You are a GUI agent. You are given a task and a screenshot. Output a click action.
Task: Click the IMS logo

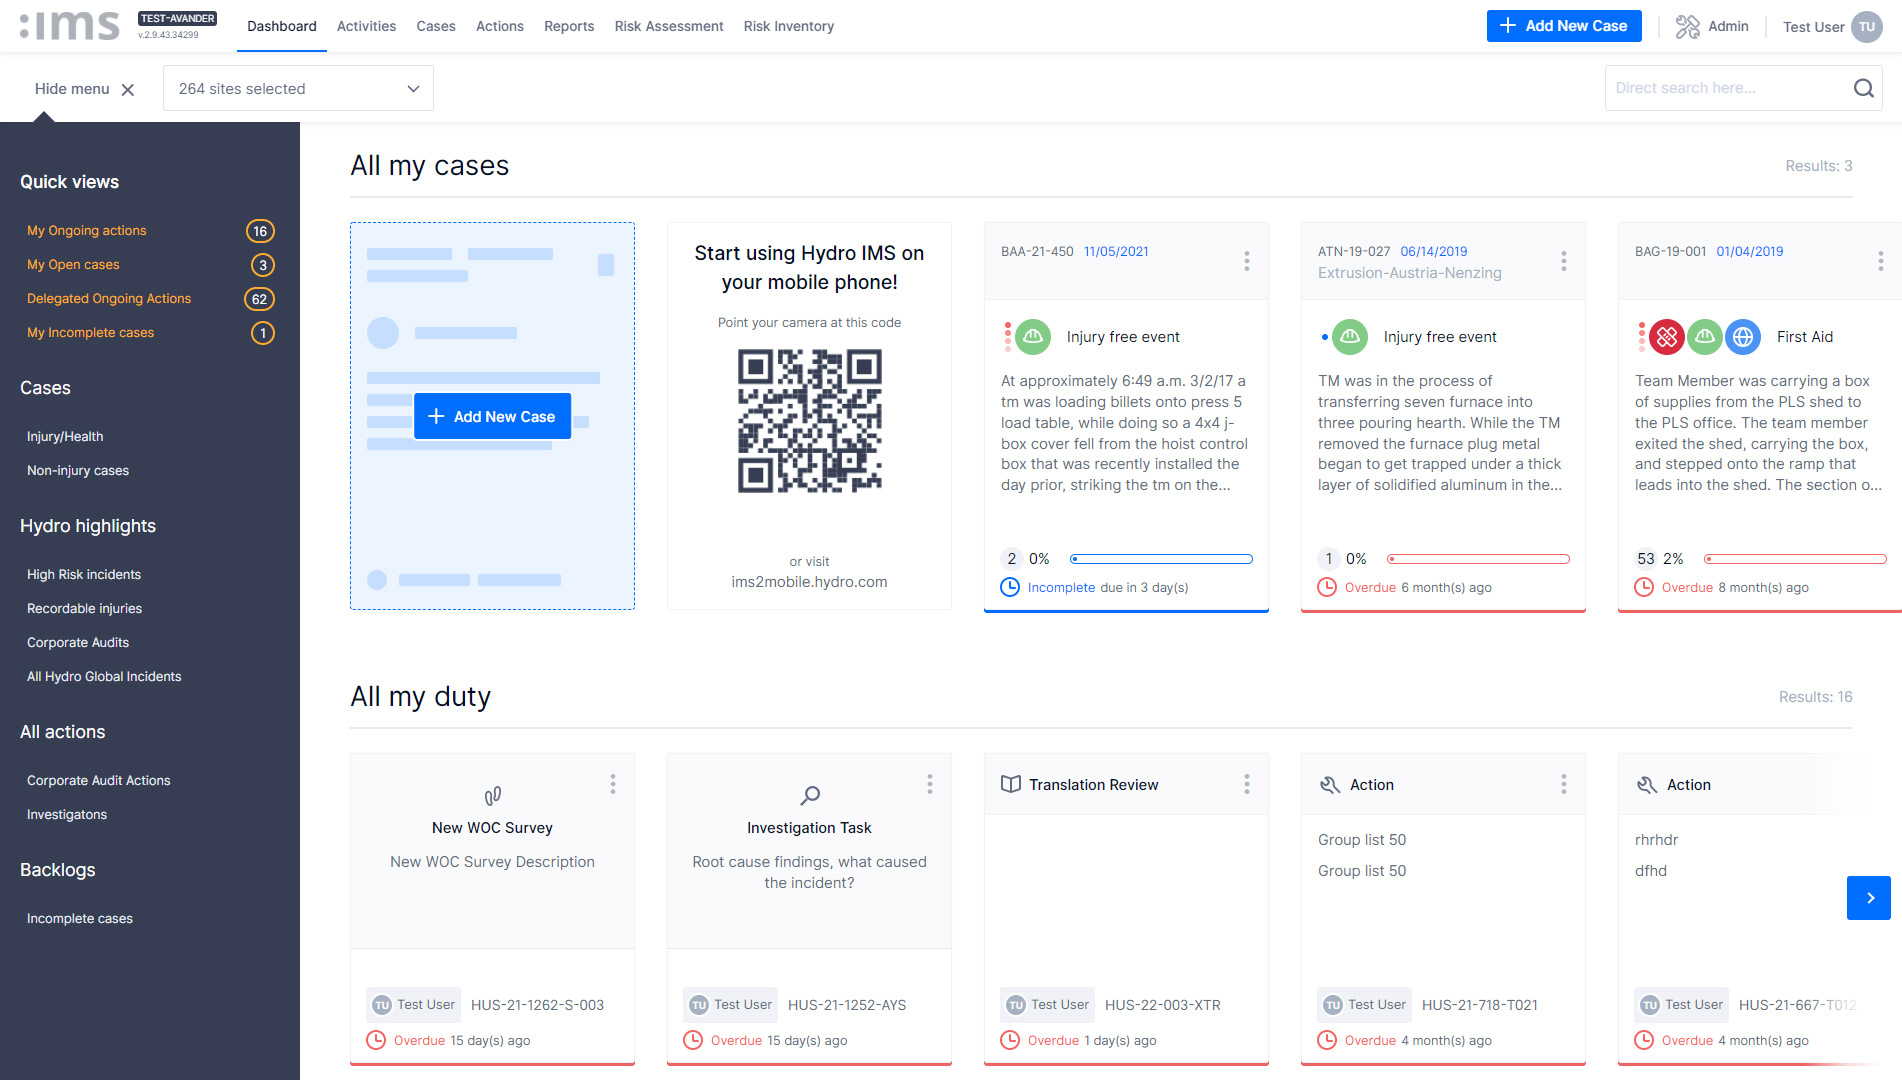(x=69, y=26)
